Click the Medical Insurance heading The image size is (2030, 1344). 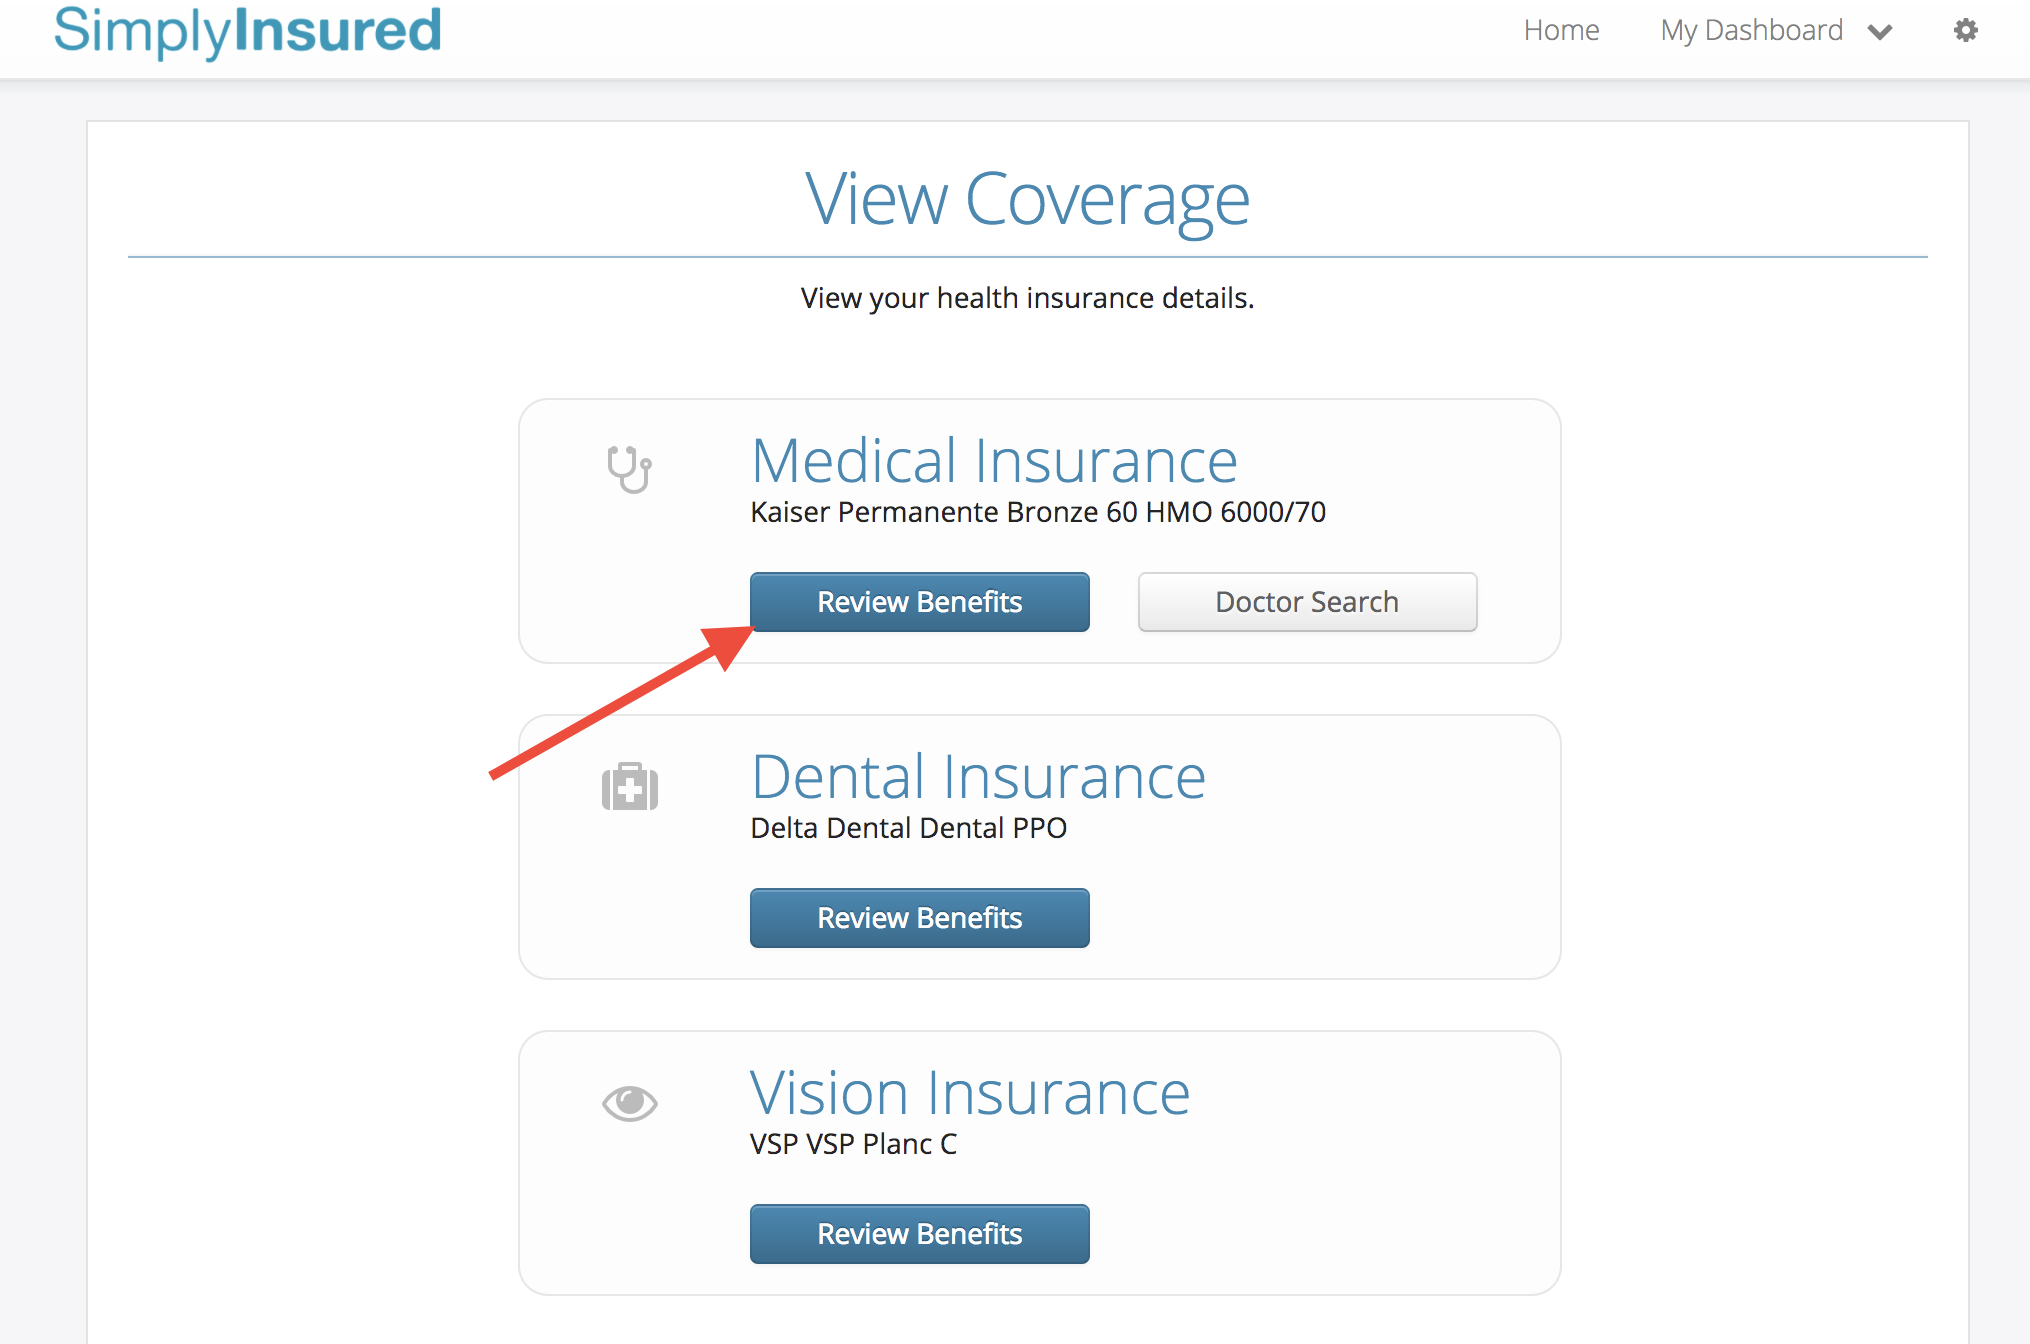tap(995, 461)
